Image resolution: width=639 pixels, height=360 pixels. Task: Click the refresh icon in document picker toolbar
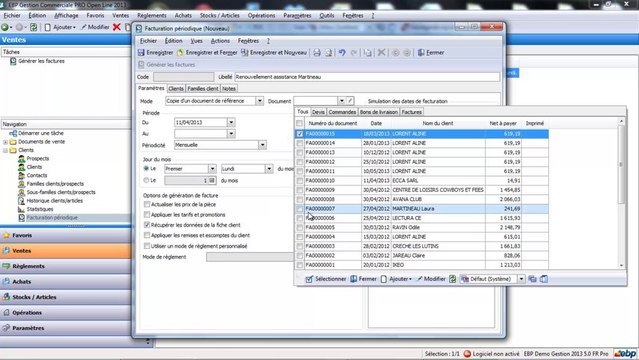(452, 279)
